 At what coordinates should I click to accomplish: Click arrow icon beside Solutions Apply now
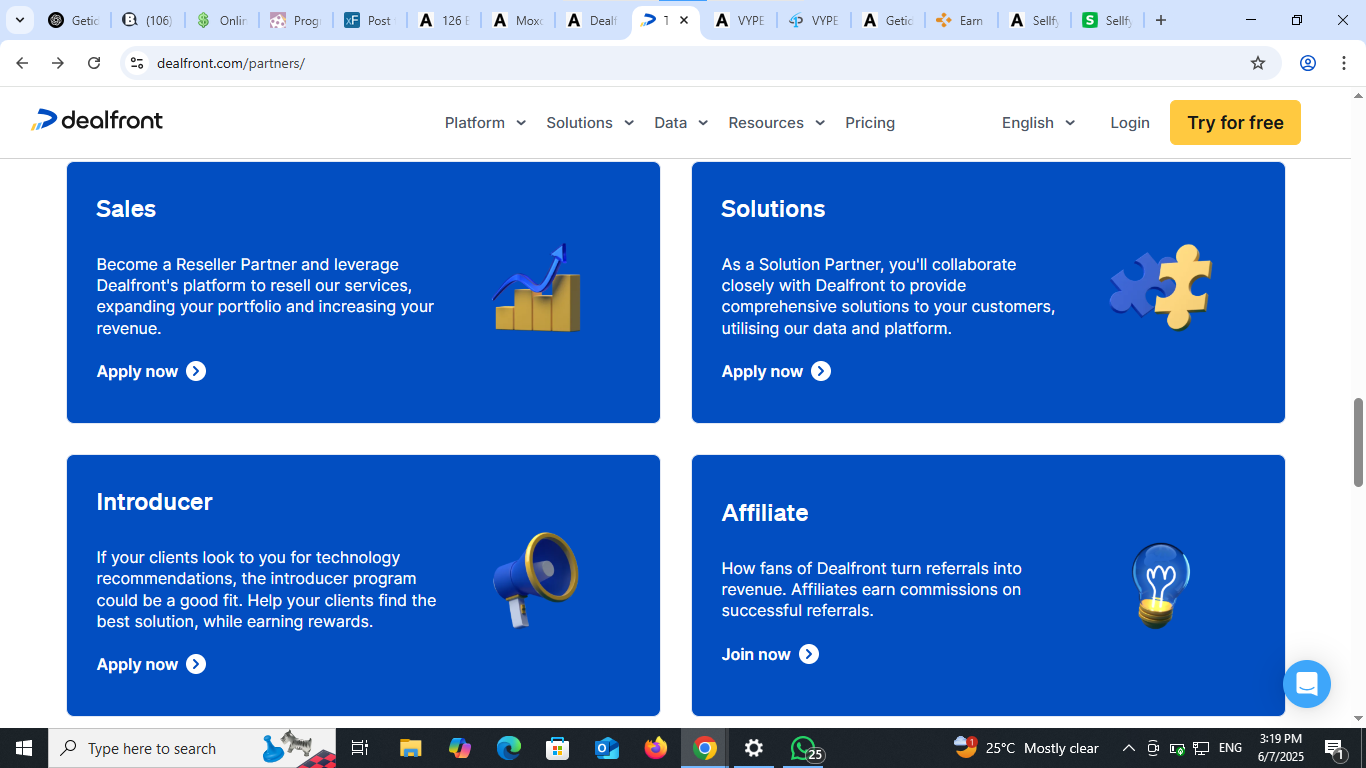click(x=821, y=371)
